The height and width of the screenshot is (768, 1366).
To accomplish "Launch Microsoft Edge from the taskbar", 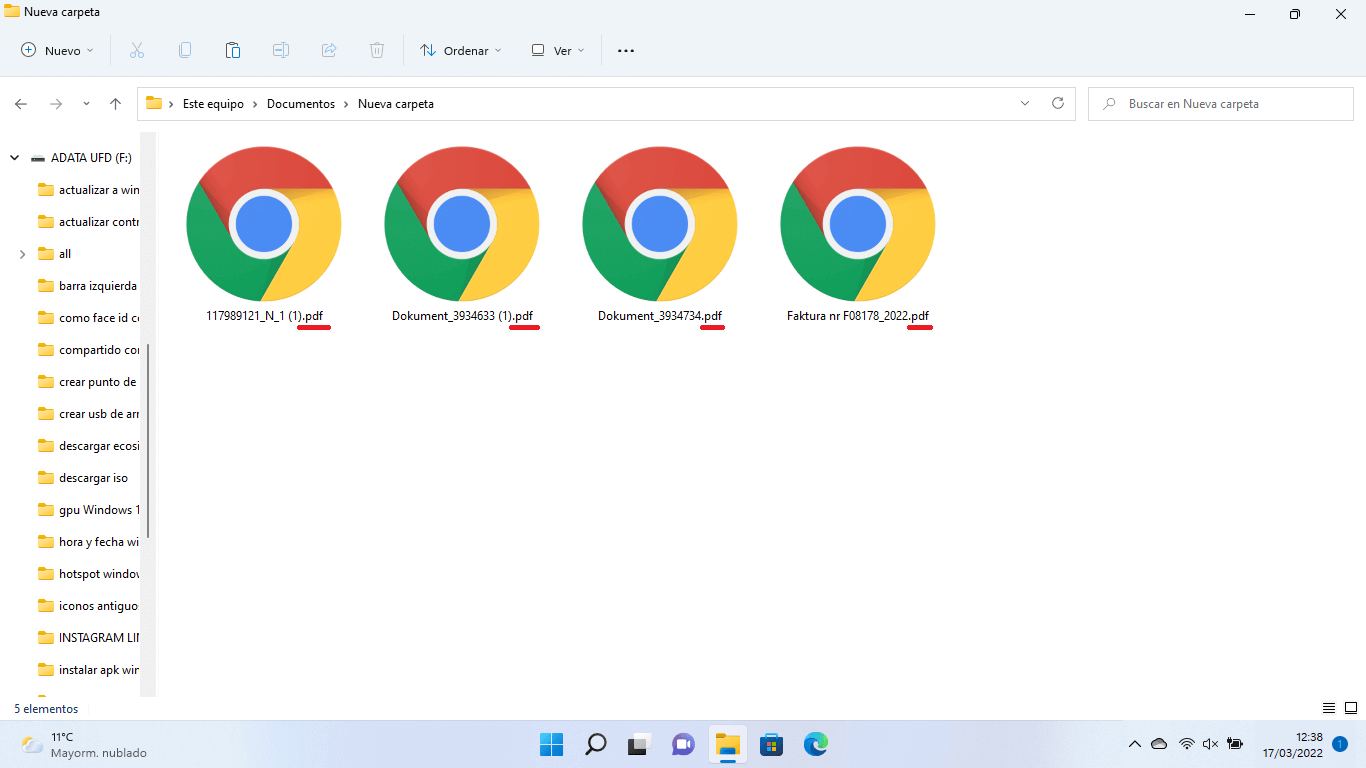I will (x=816, y=744).
